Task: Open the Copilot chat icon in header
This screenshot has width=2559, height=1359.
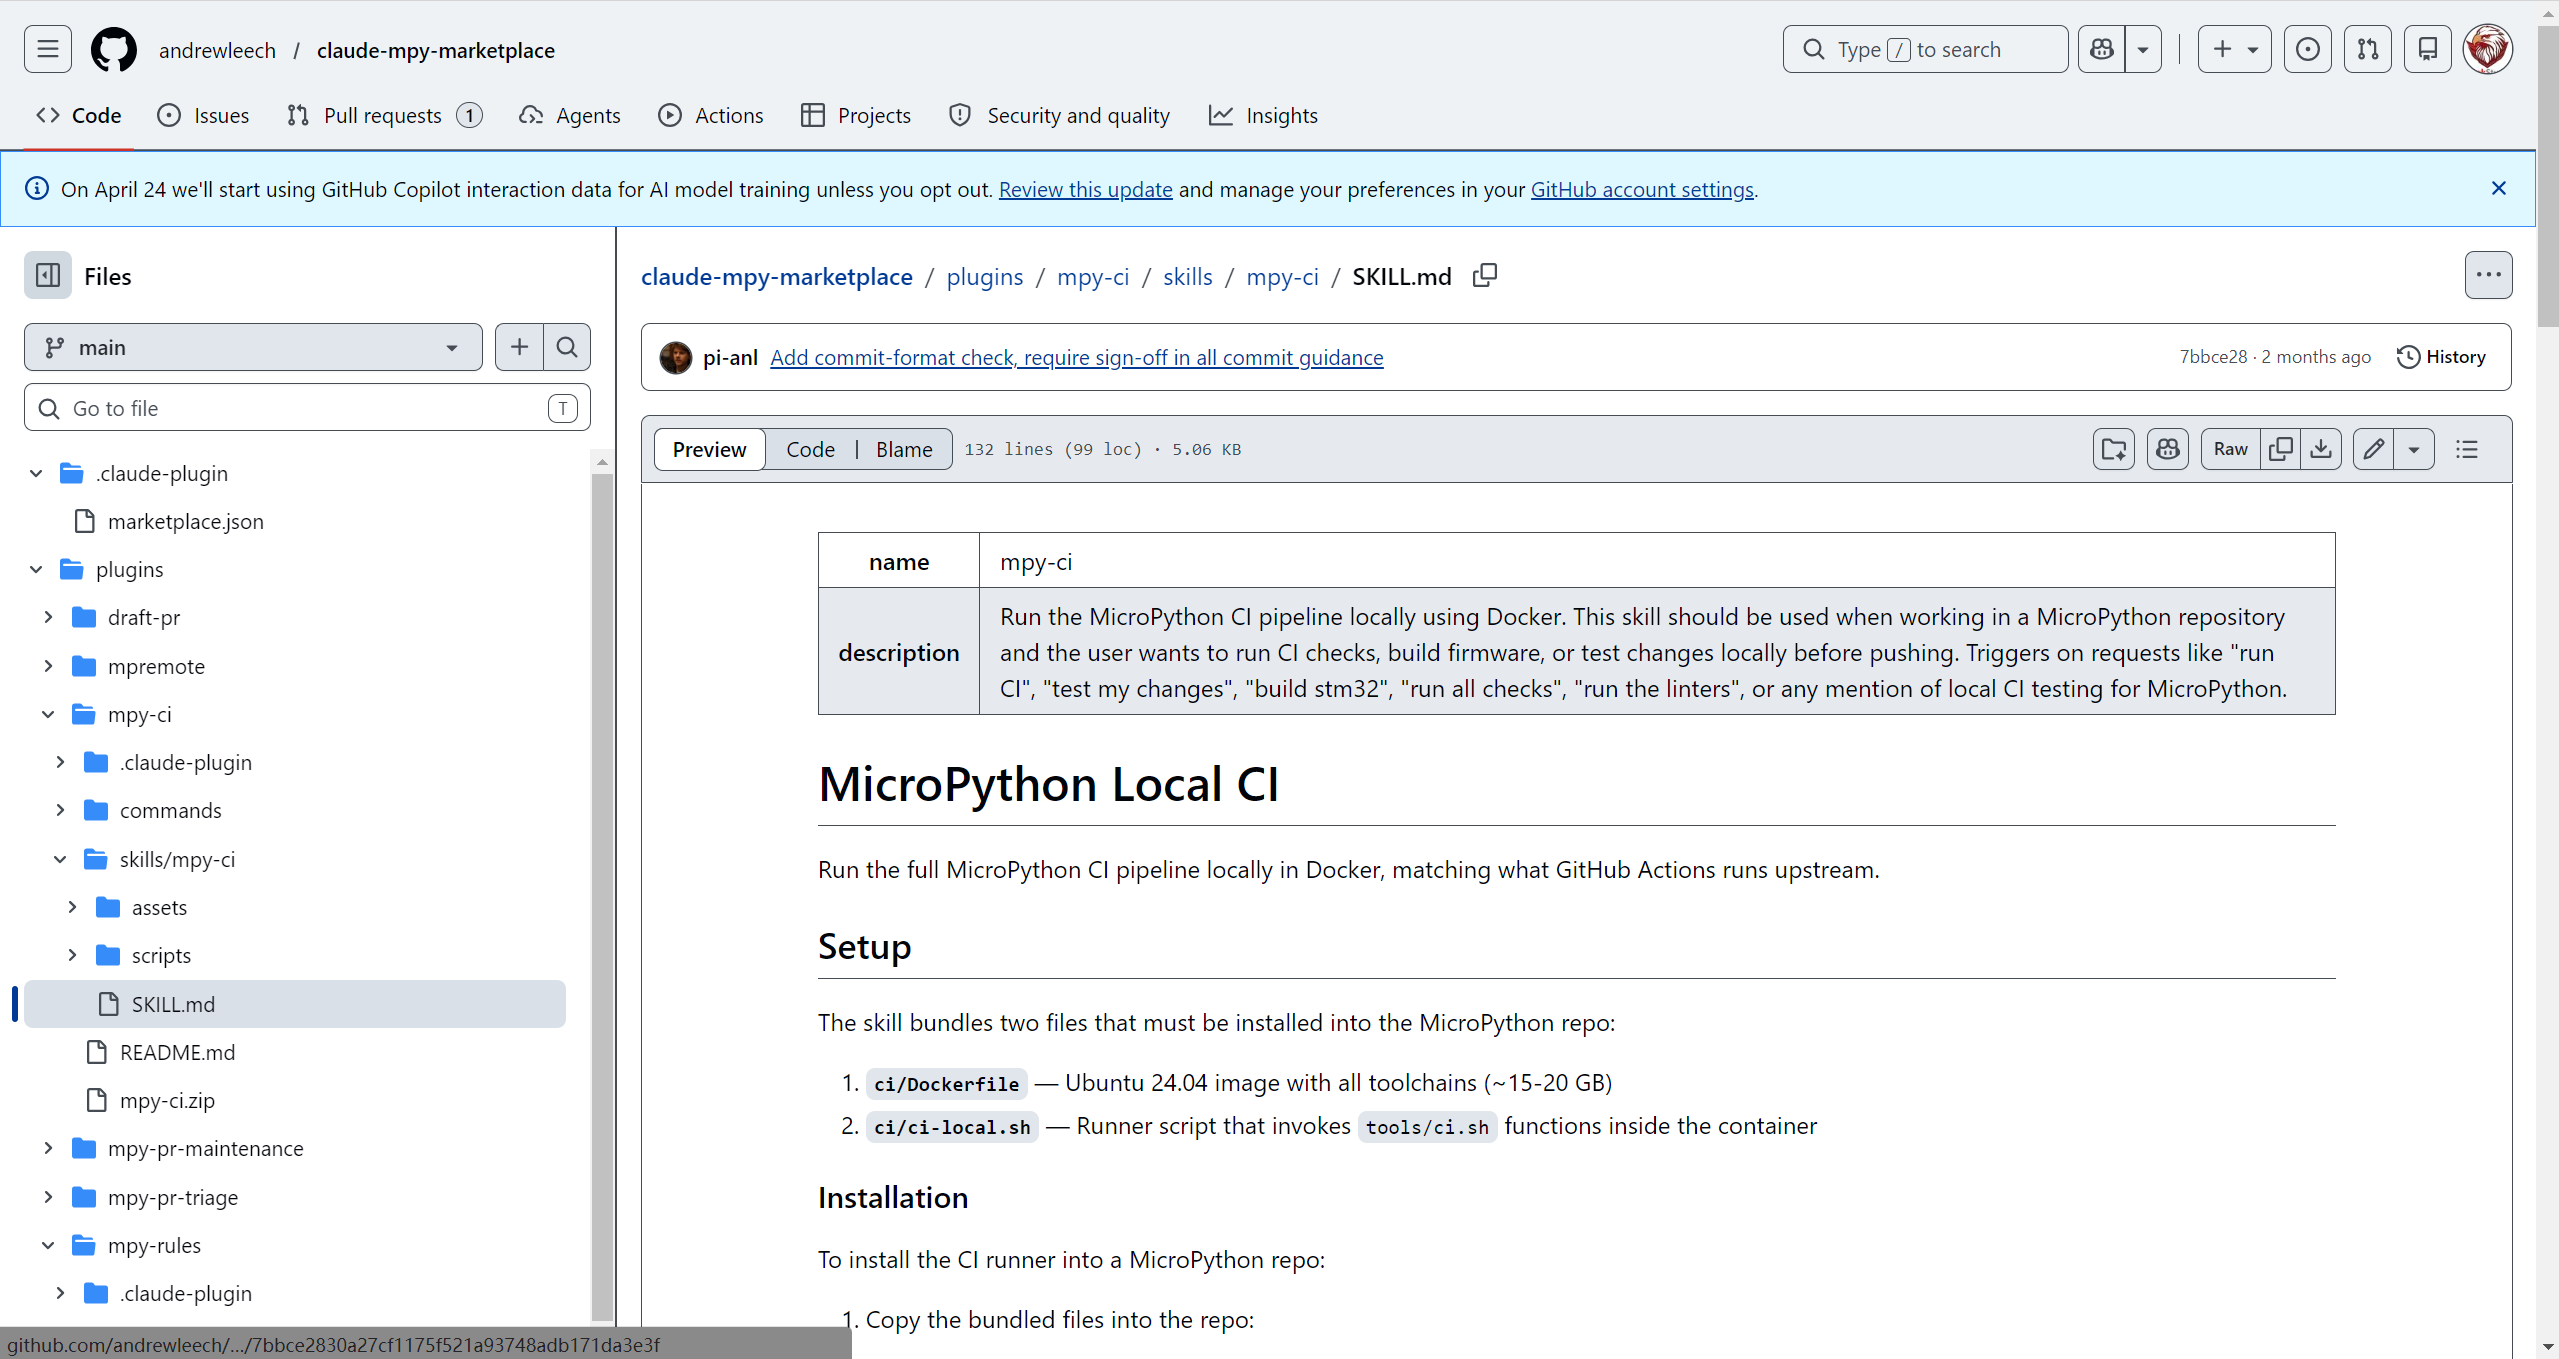Action: [x=2102, y=49]
